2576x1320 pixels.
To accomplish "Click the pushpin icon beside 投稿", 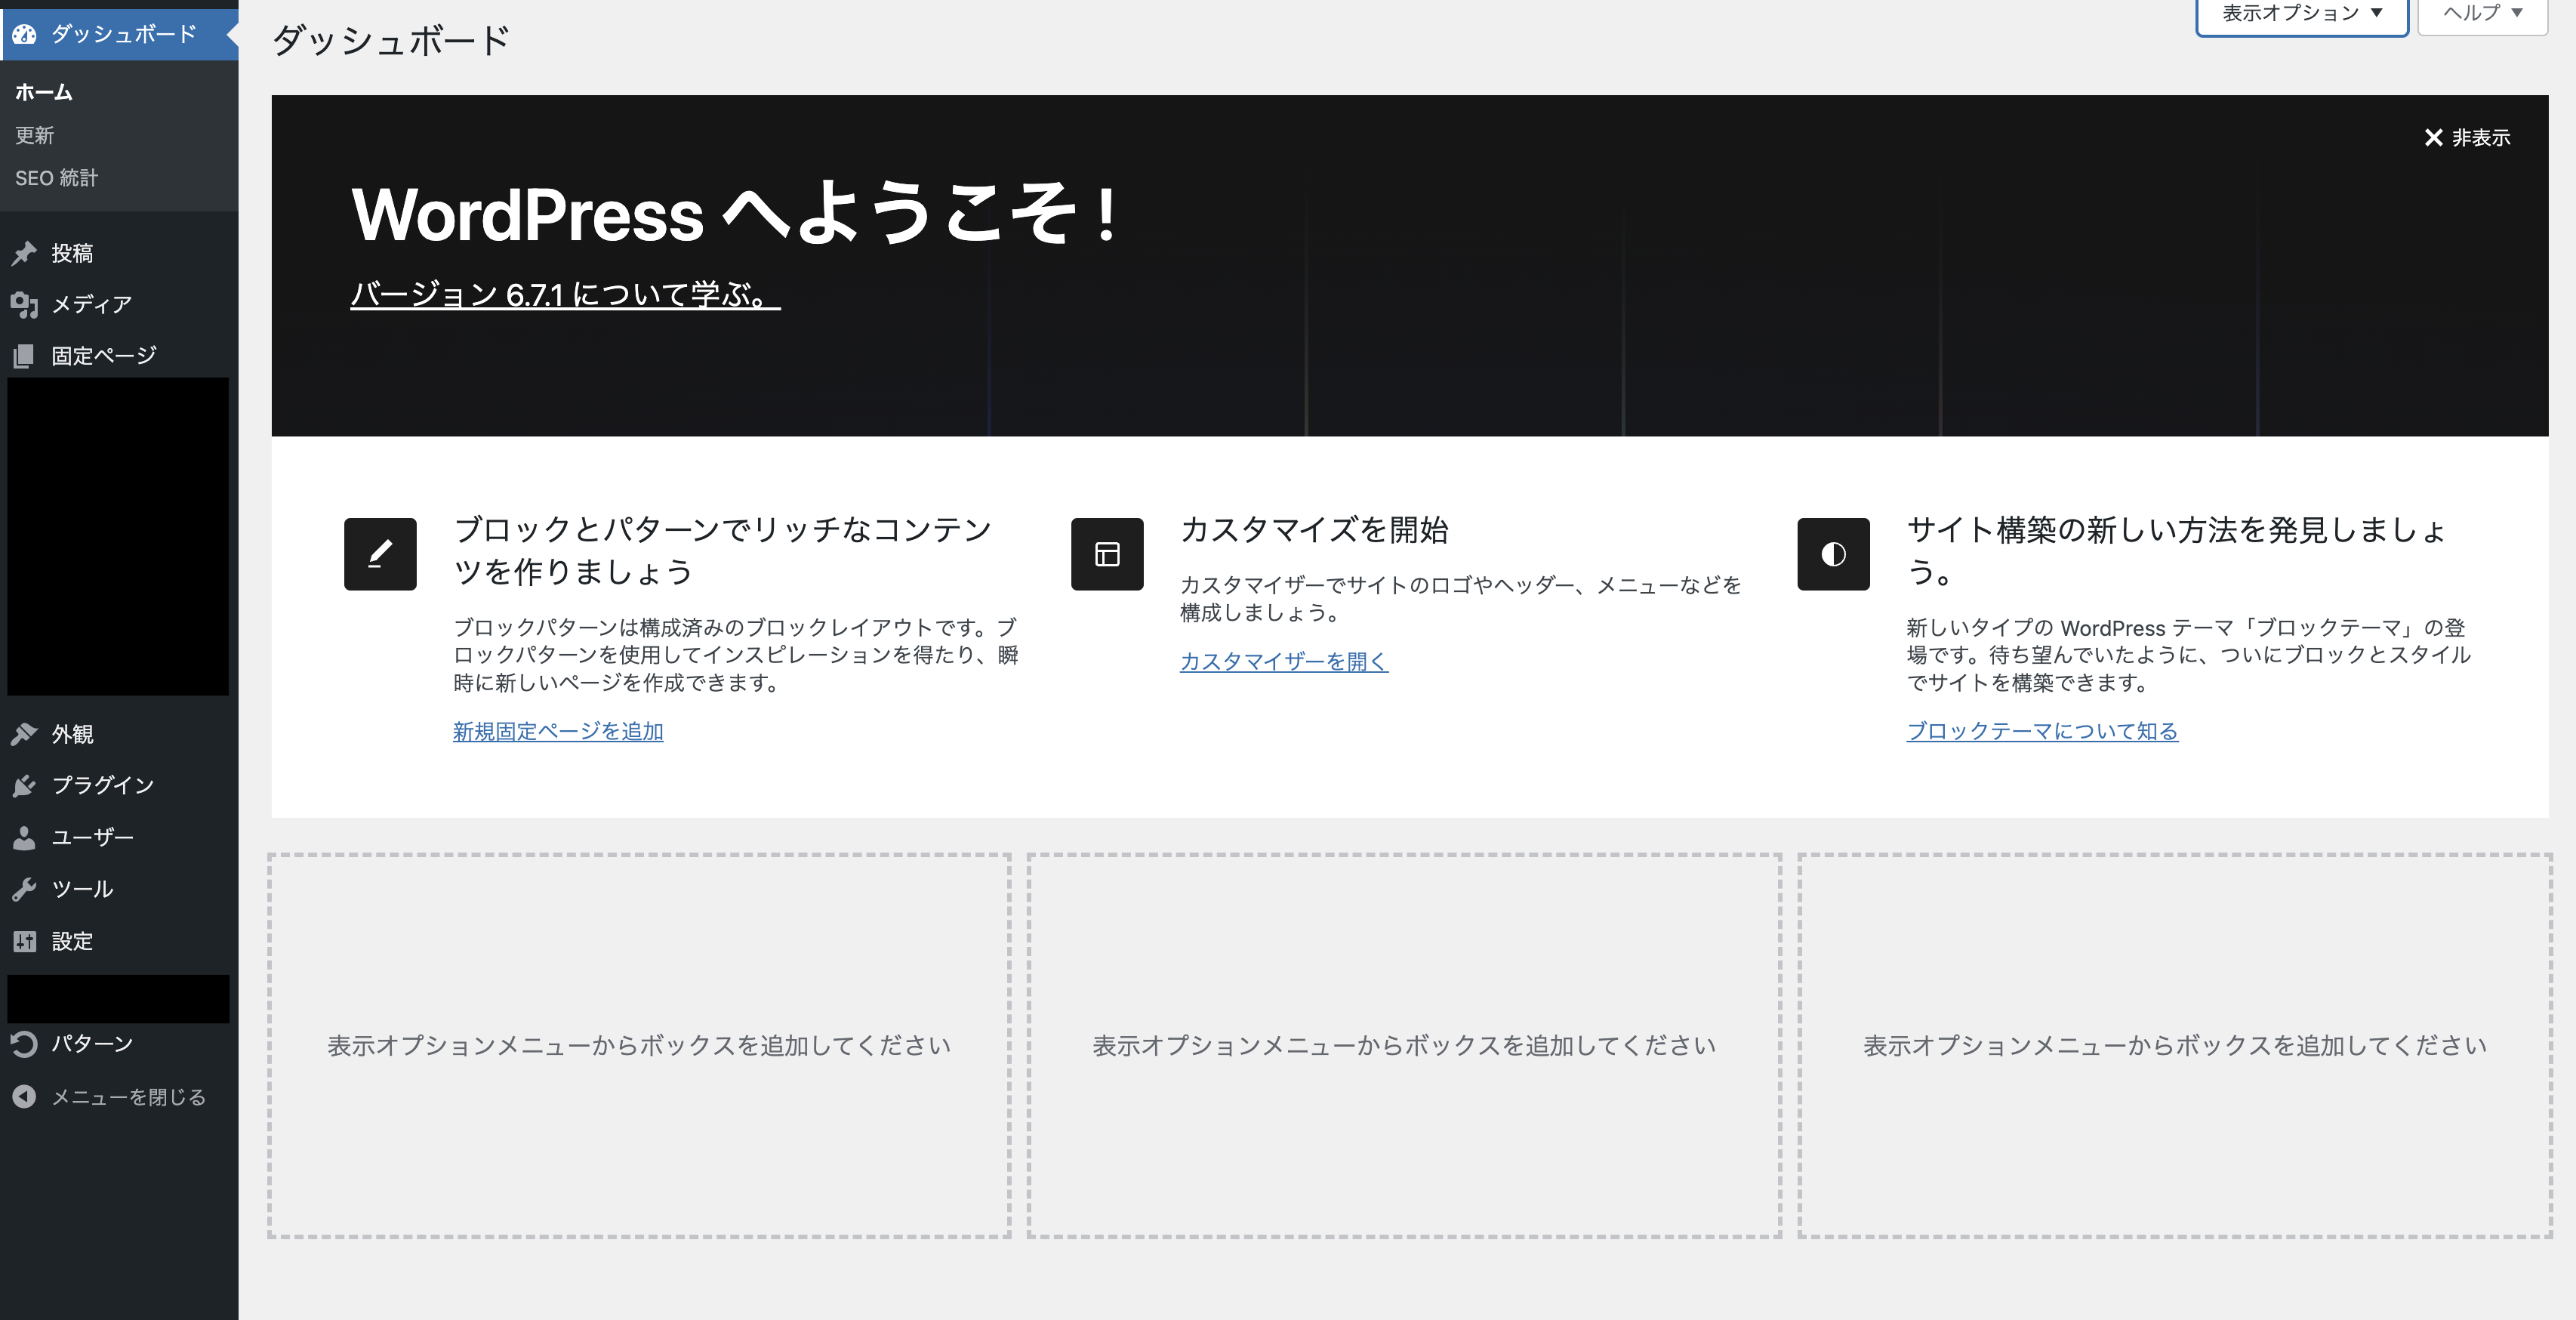I will [x=24, y=253].
